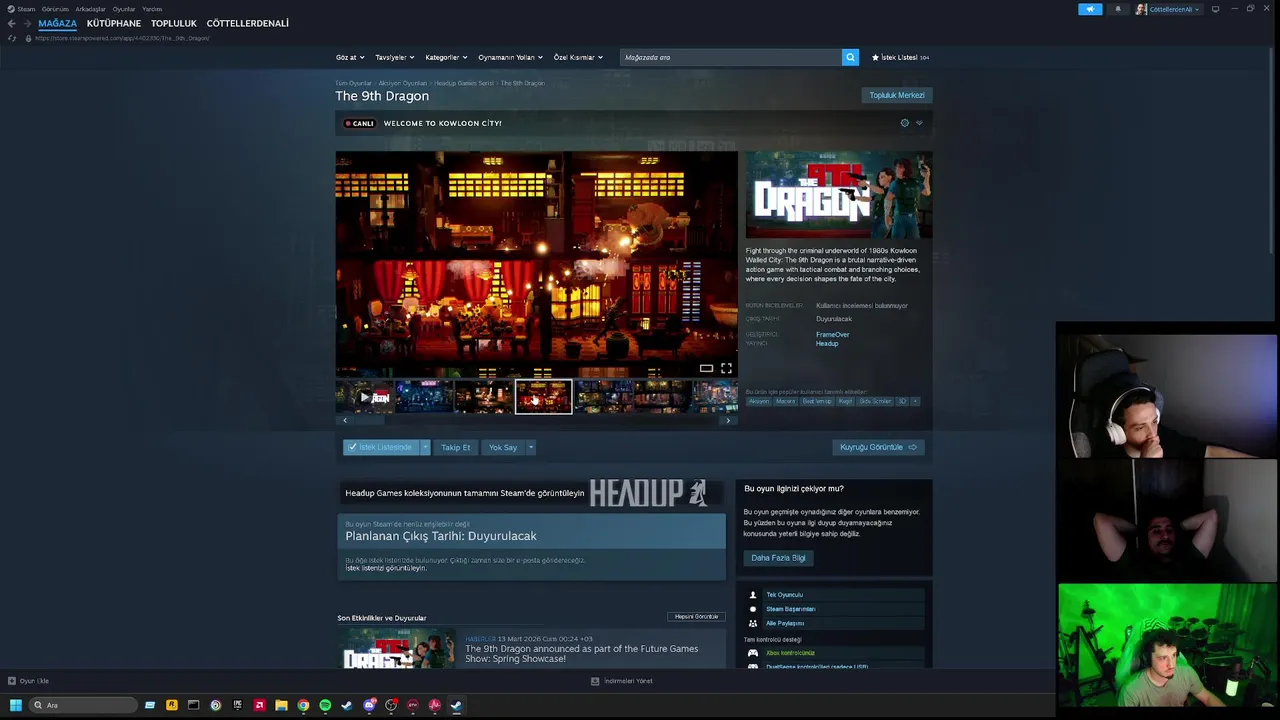Open the announcements megaphone button
Screen dimensions: 1280x720
tap(1090, 9)
